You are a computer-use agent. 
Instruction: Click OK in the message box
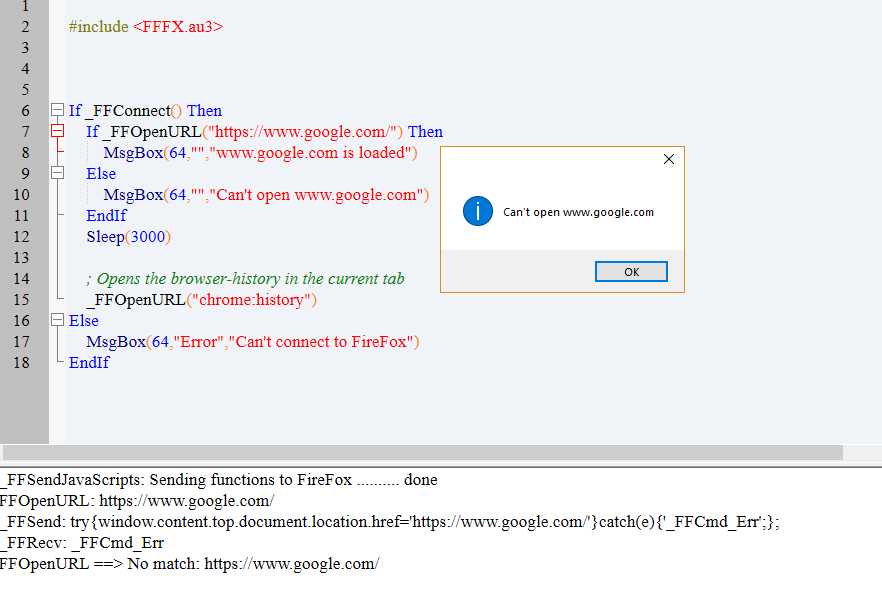tap(631, 272)
